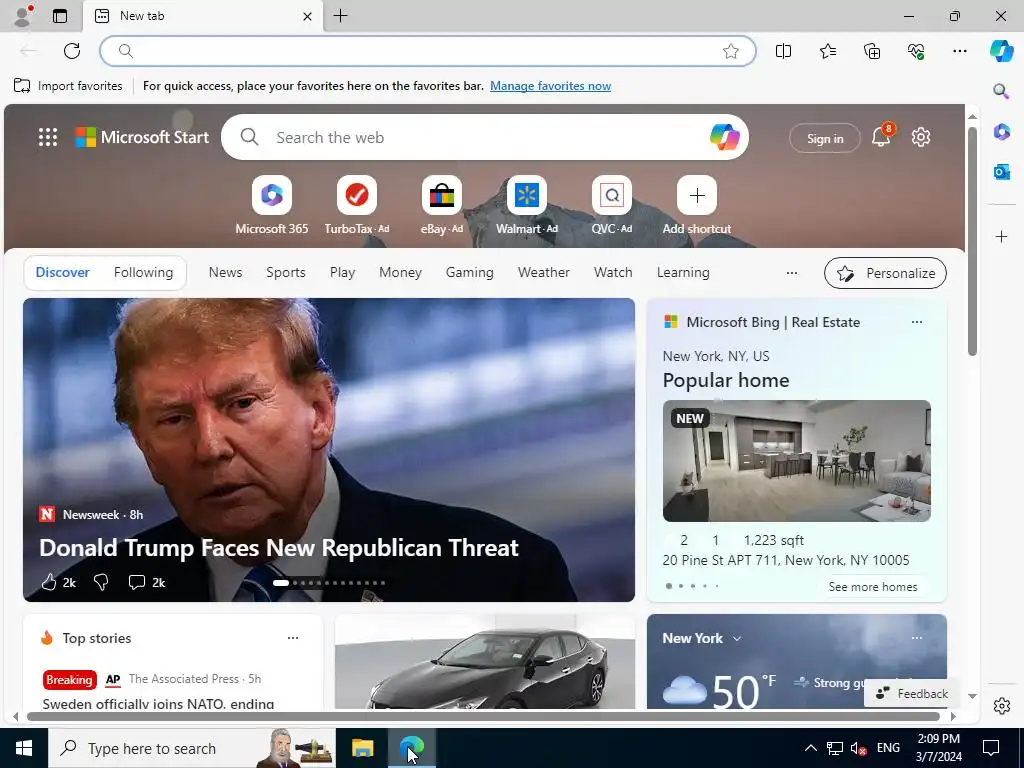Open File Explorer from the taskbar
This screenshot has height=768, width=1024.
click(362, 748)
